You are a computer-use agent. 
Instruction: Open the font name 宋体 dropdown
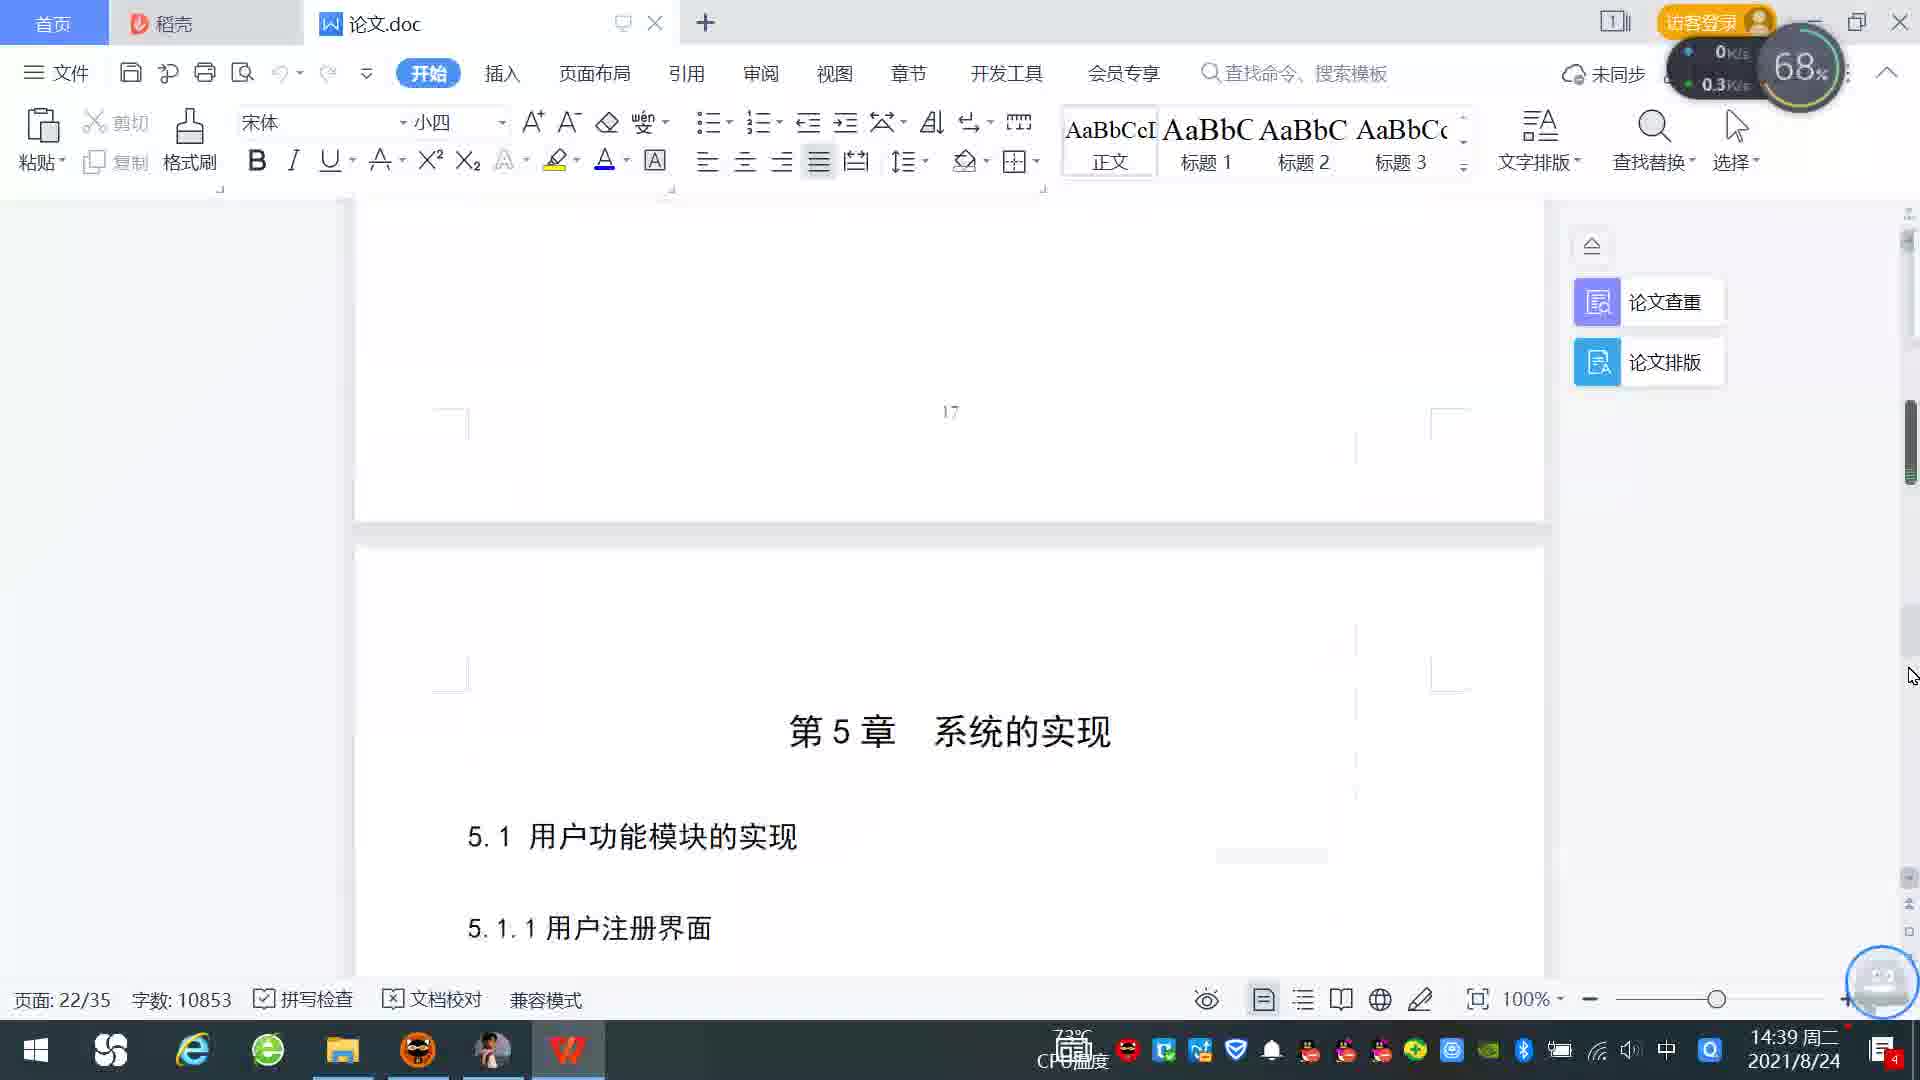pos(403,123)
